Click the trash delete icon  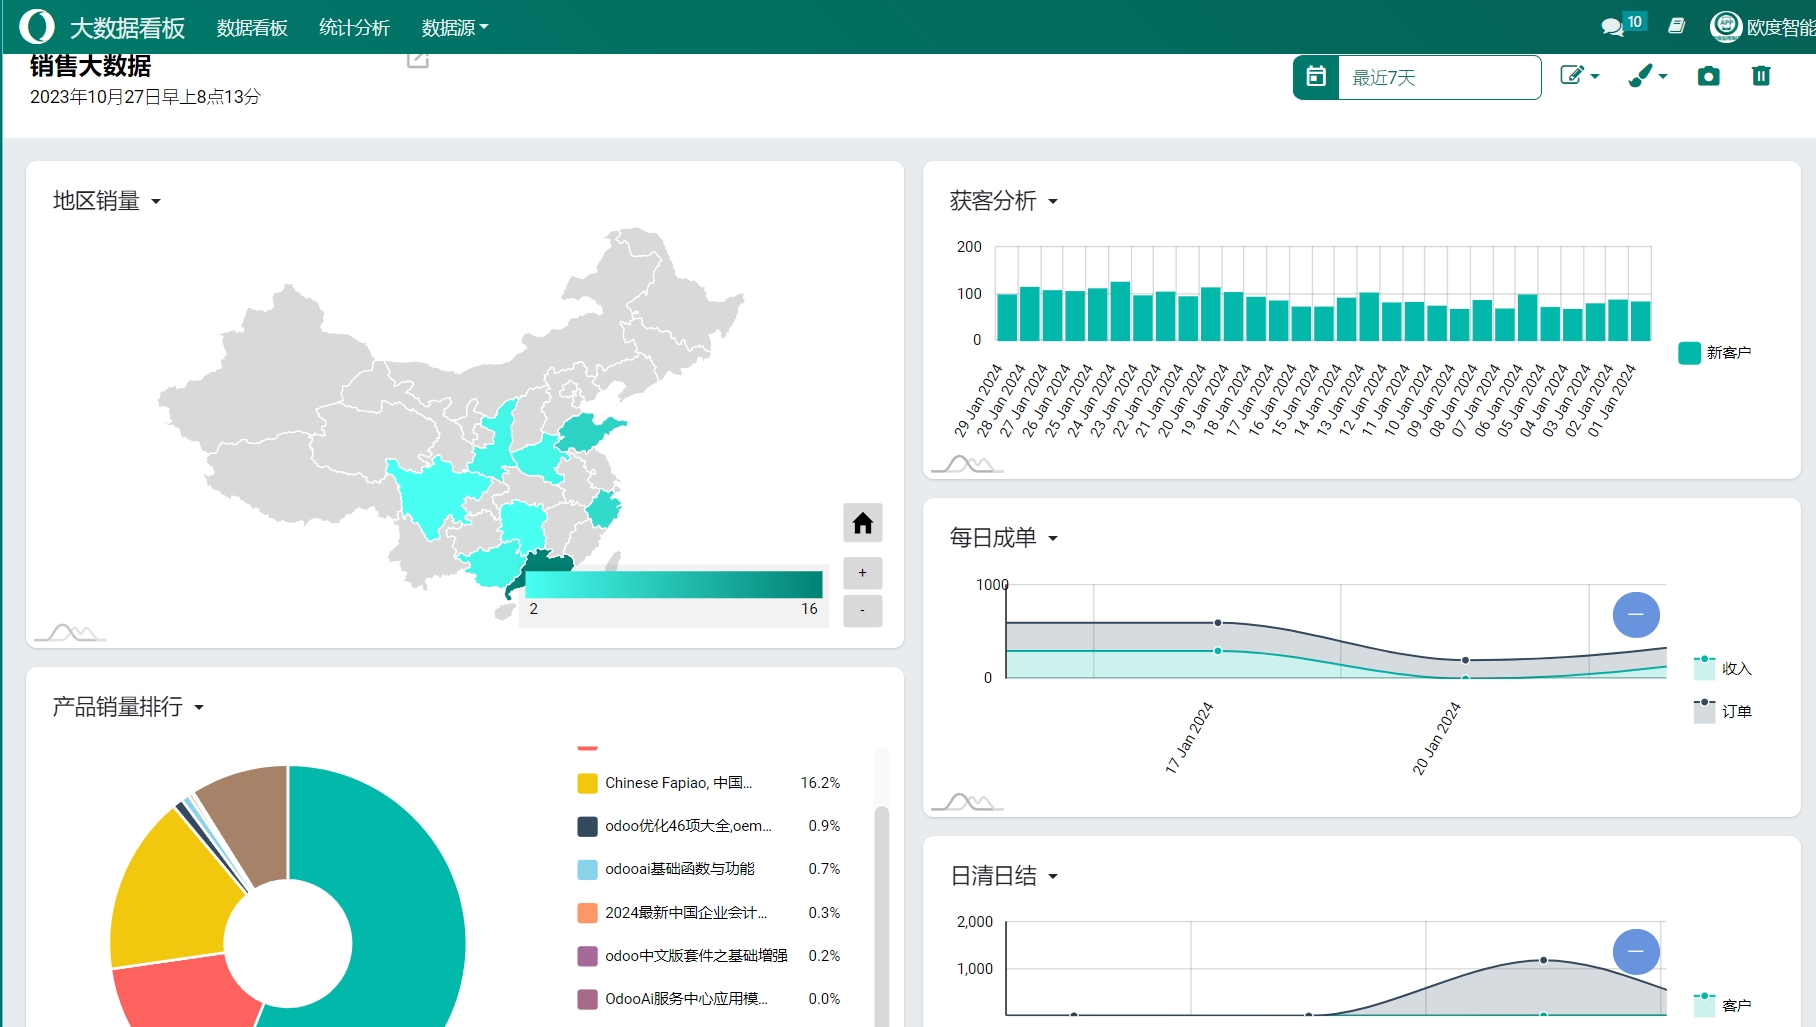[x=1761, y=76]
